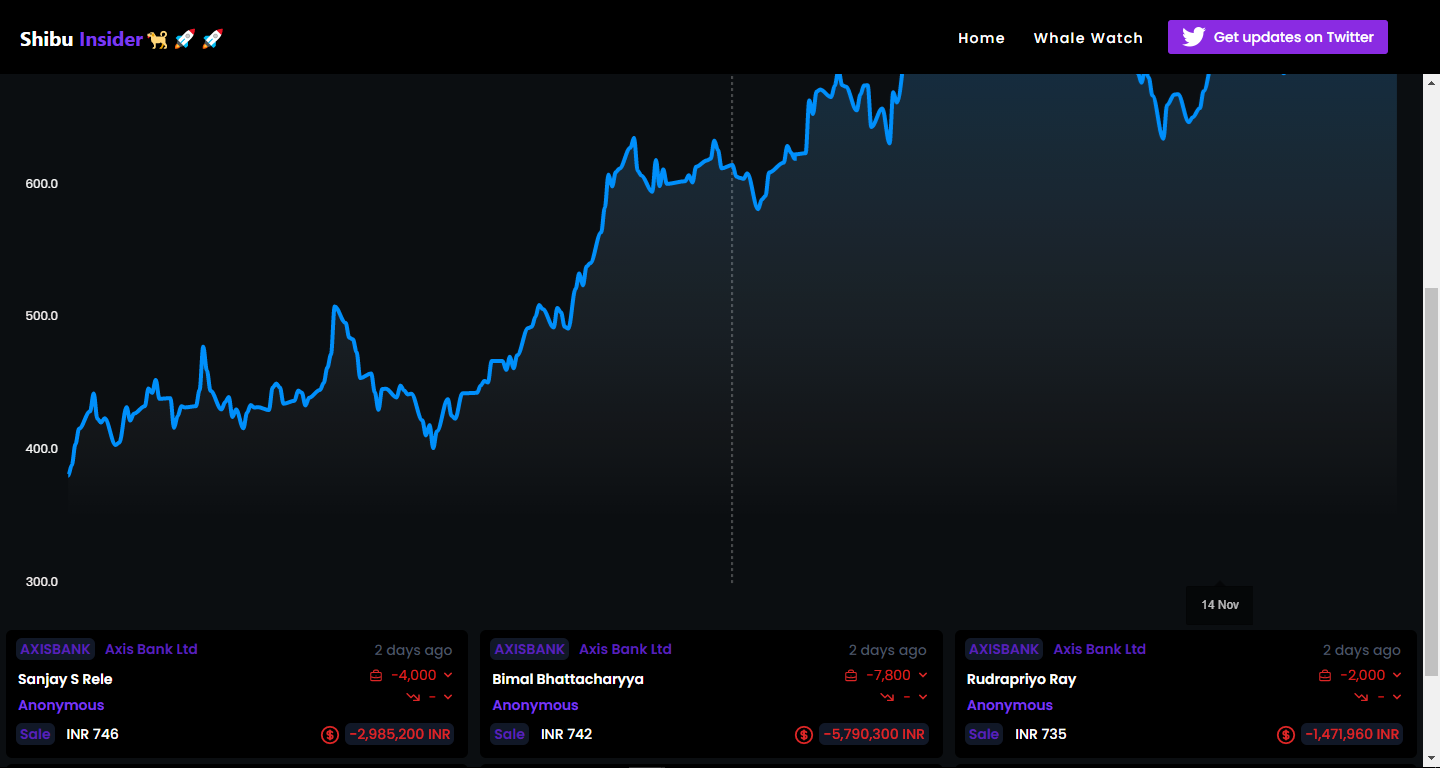Click the INR 742 price text
The image size is (1440, 768).
(567, 734)
